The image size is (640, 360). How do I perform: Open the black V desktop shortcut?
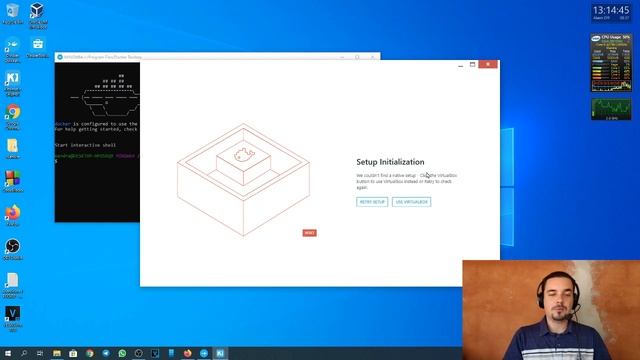tap(12, 318)
